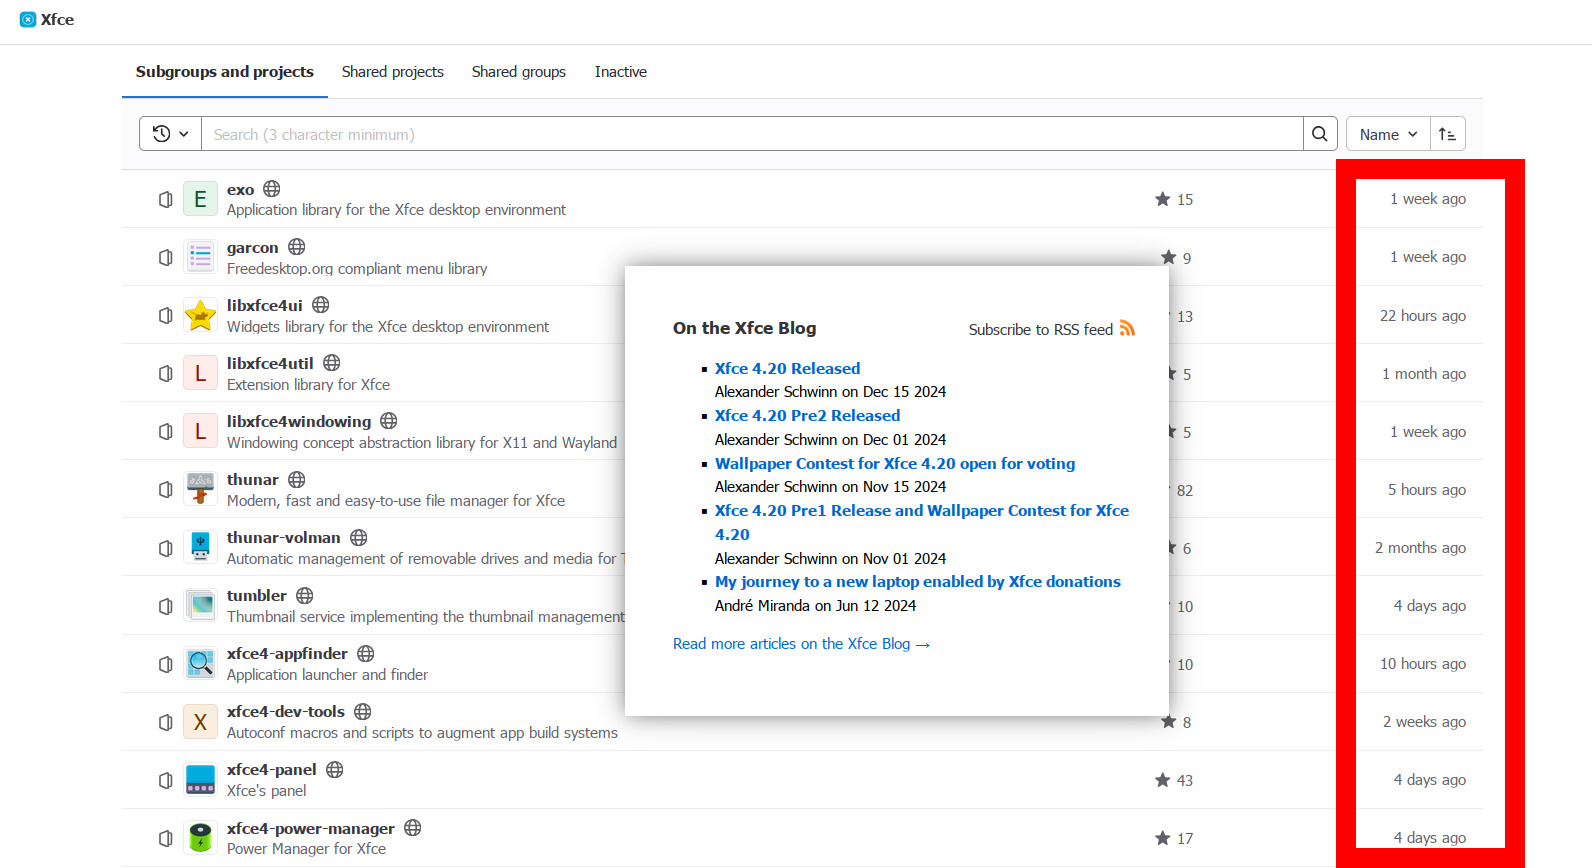Toggle the sort direction icon

click(x=1447, y=134)
